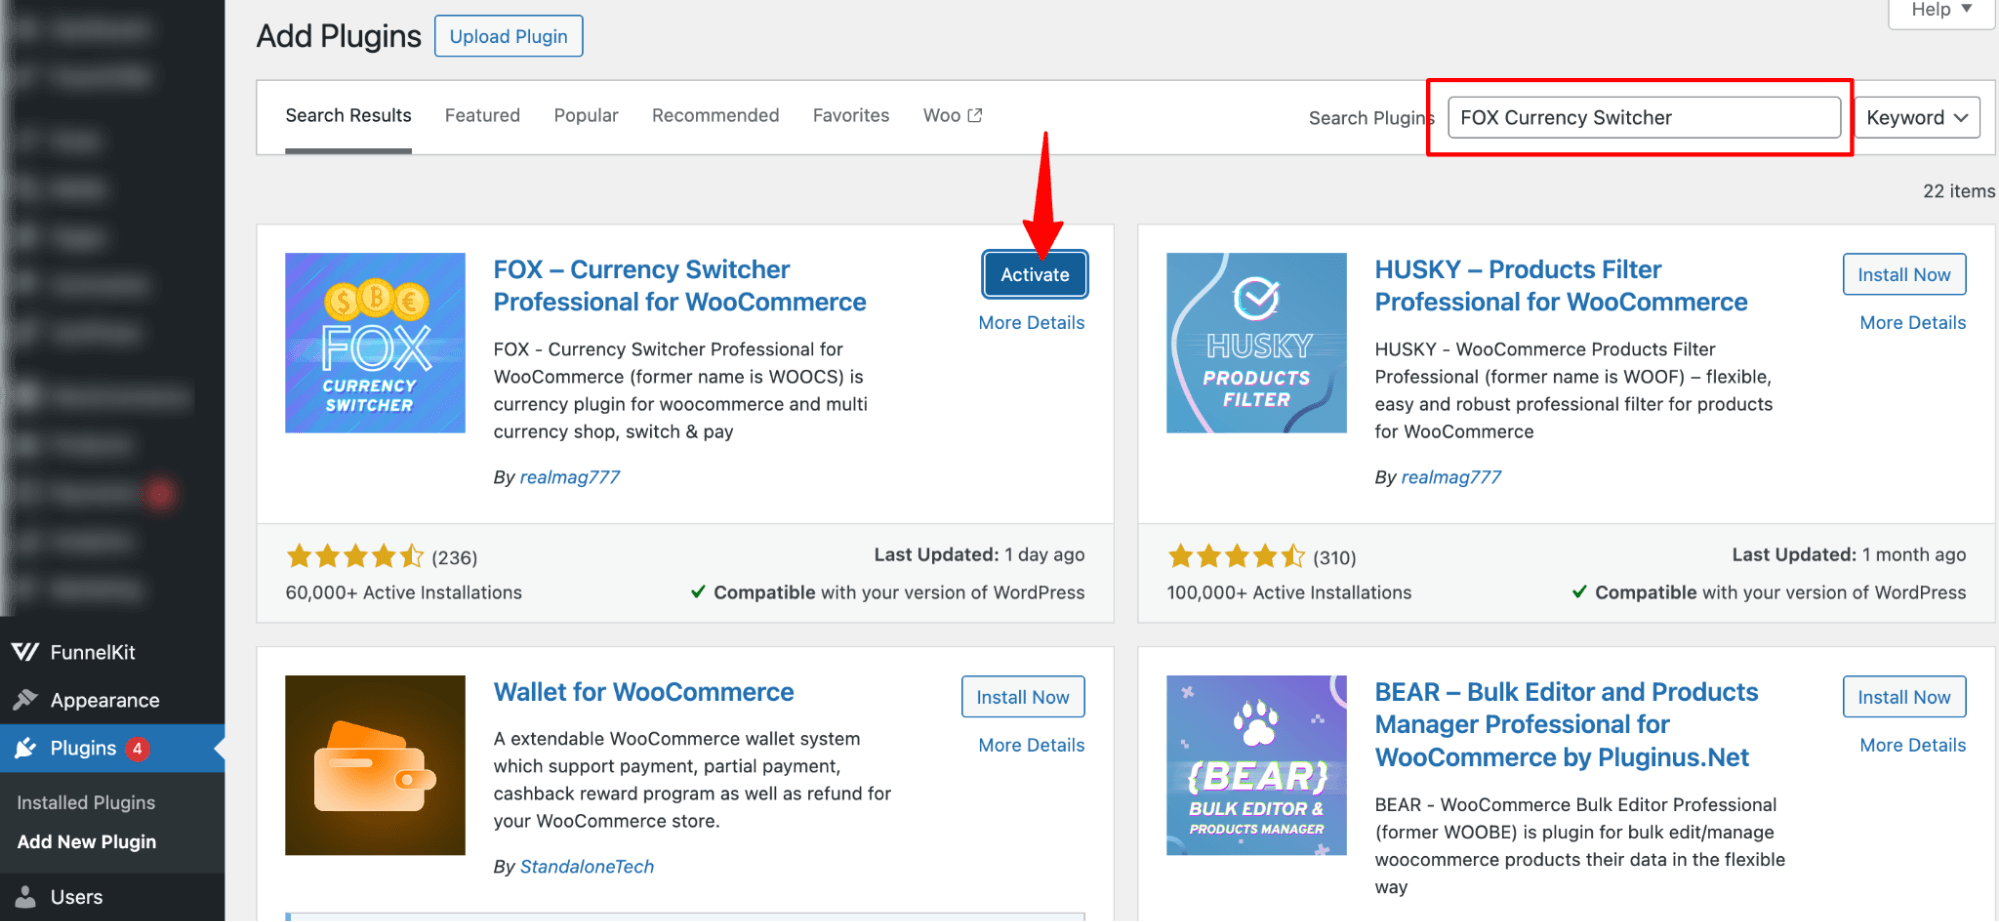Click the 22 items count text
The height and width of the screenshot is (922, 1999).
(x=1958, y=191)
